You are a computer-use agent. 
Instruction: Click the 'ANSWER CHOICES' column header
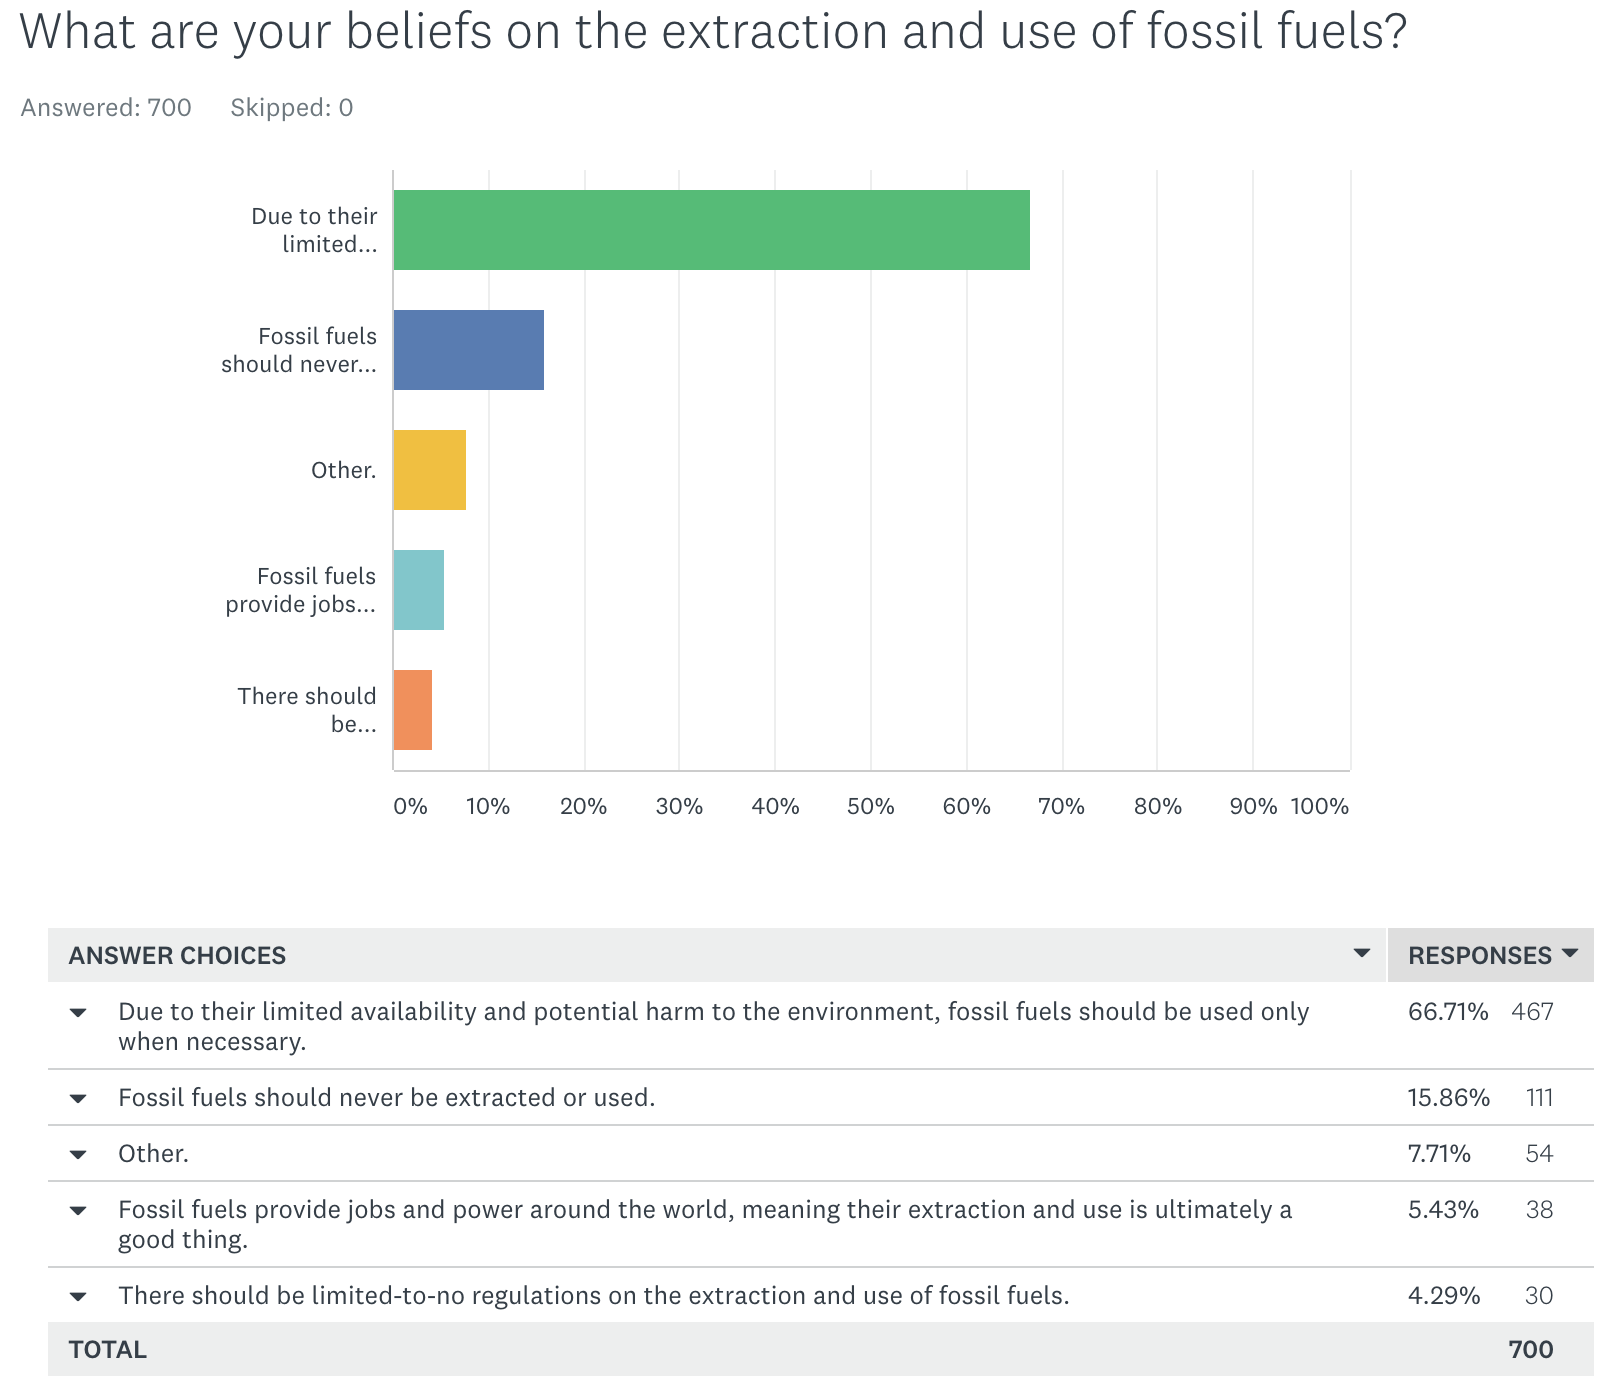tap(177, 956)
